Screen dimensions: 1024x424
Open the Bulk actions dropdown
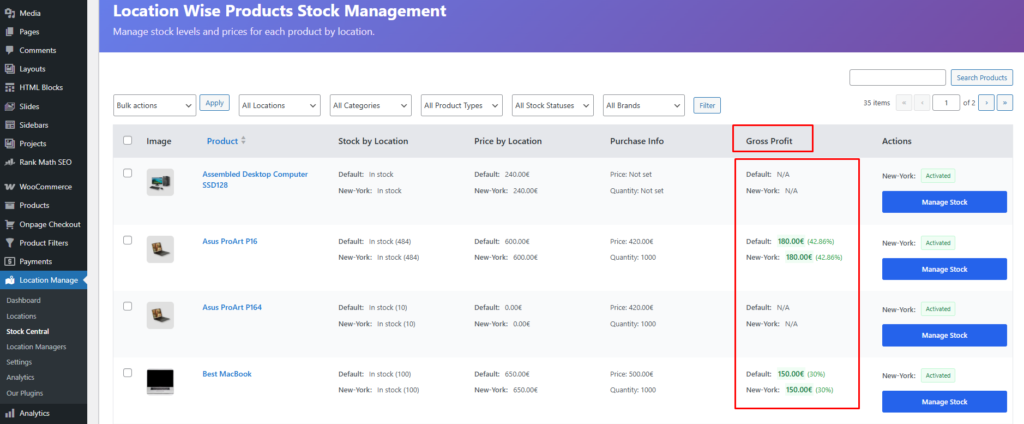[154, 105]
